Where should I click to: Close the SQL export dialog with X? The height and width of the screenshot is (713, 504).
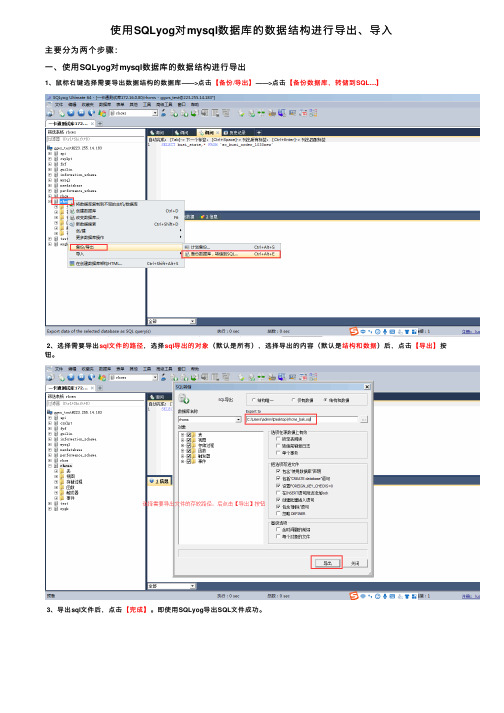click(x=367, y=387)
